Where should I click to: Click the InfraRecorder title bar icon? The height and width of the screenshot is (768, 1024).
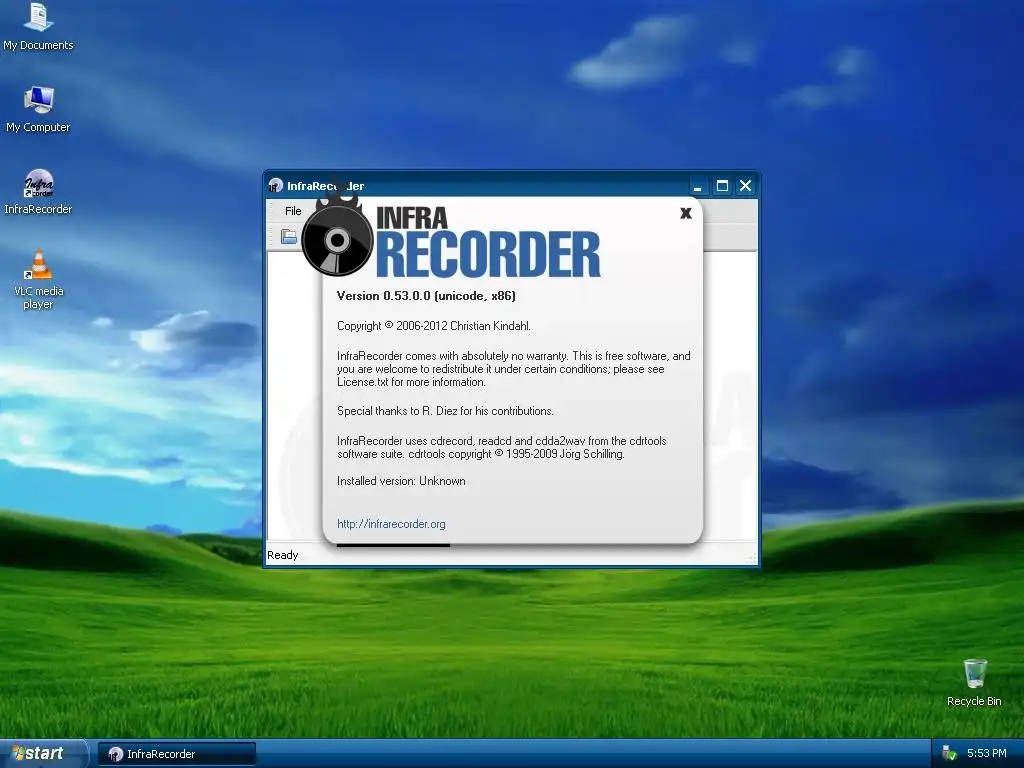[276, 186]
